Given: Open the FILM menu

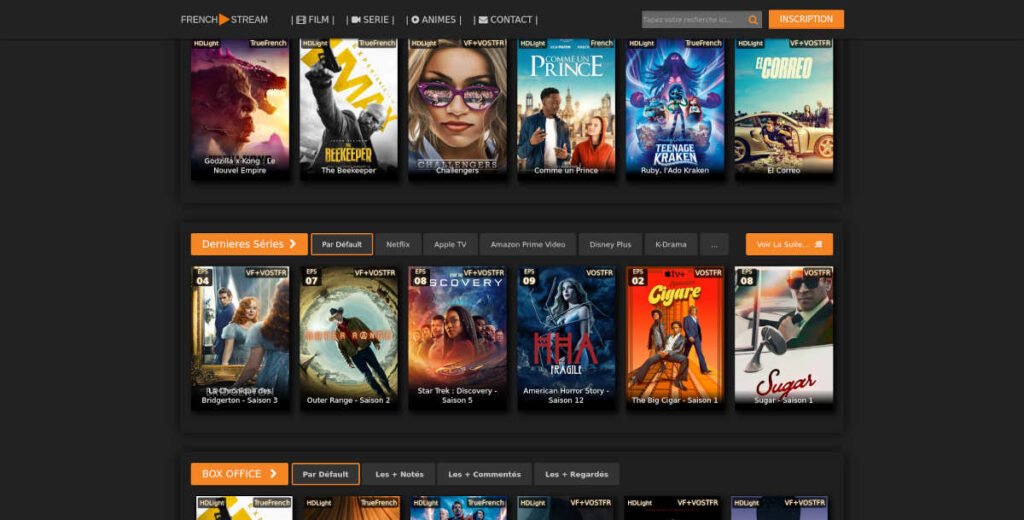Looking at the screenshot, I should (313, 20).
